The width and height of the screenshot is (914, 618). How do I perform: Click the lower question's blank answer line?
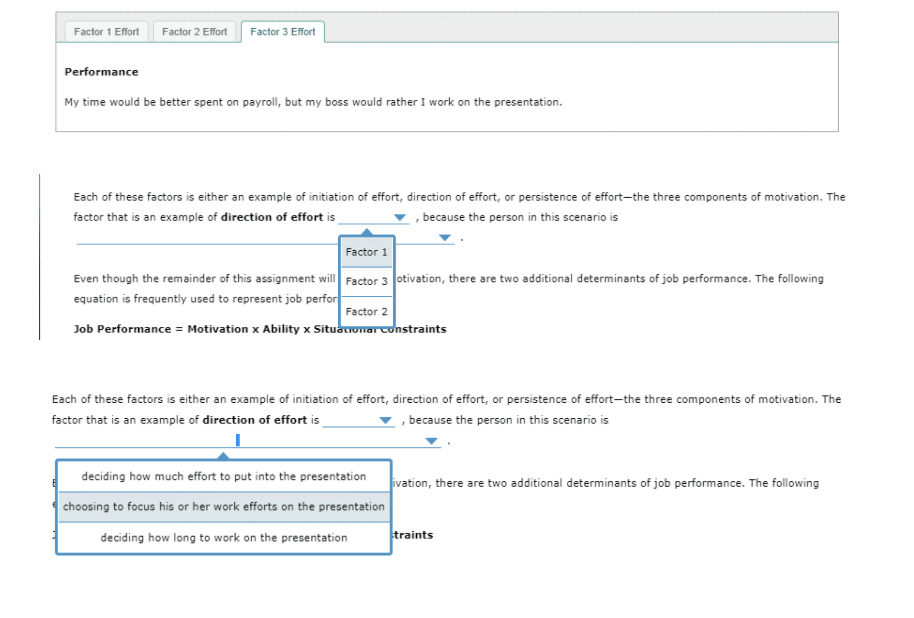click(140, 442)
